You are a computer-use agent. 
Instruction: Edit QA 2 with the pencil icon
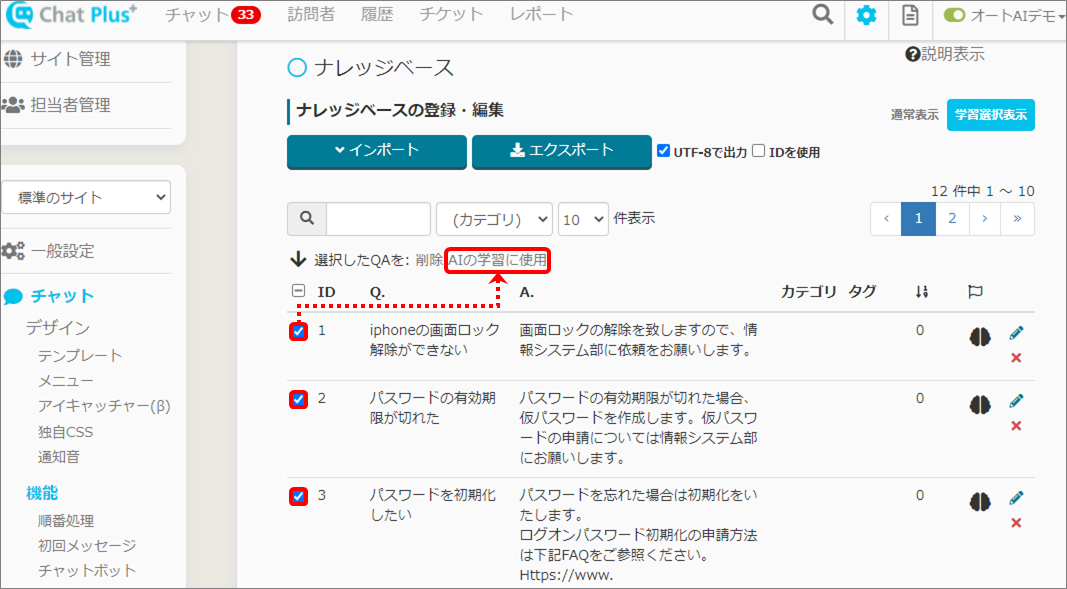click(1016, 400)
